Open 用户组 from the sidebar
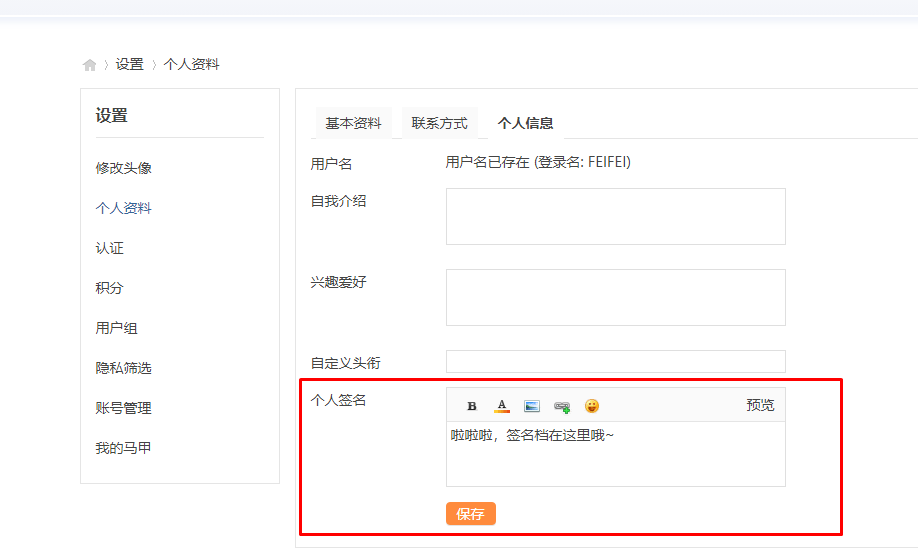The height and width of the screenshot is (552, 918). point(116,328)
